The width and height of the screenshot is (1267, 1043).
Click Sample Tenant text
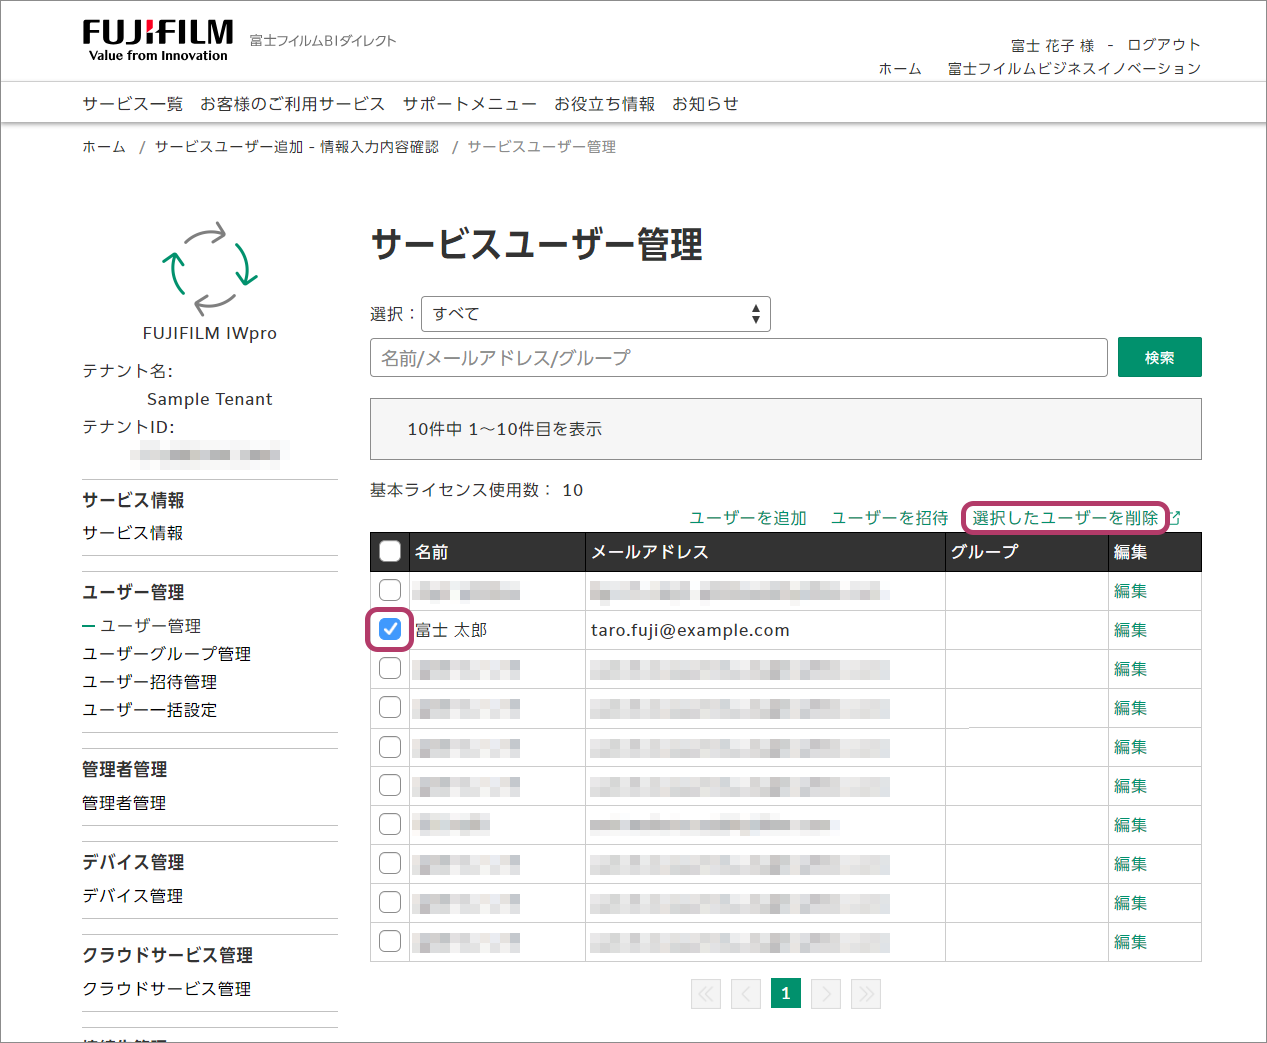(210, 399)
